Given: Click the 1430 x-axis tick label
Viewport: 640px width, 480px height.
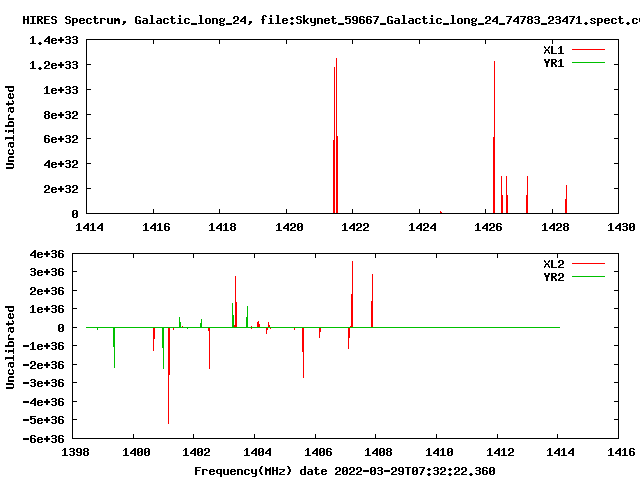Looking at the screenshot, I should pos(621,227).
